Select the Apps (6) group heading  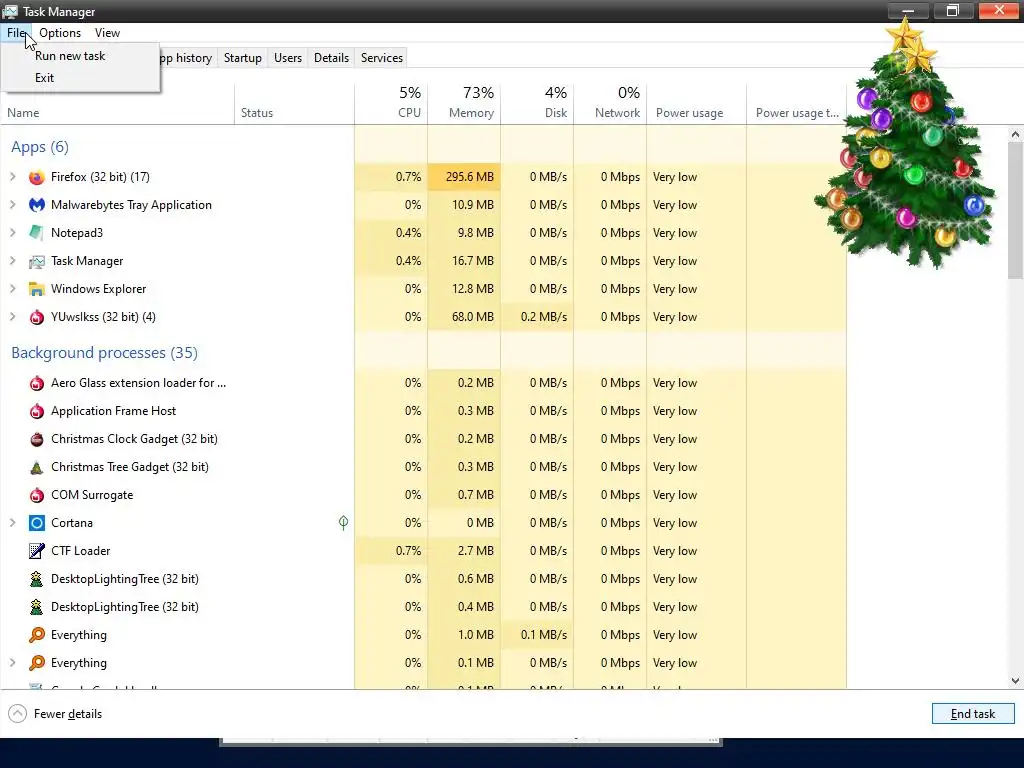(x=40, y=147)
